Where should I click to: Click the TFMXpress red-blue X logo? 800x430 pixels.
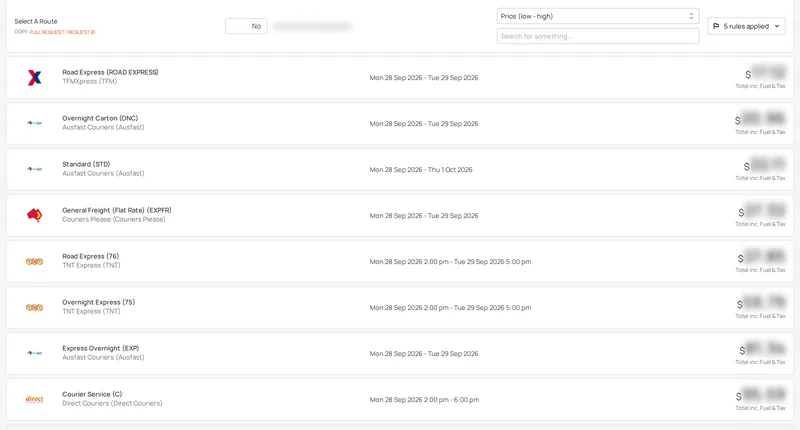(x=34, y=78)
